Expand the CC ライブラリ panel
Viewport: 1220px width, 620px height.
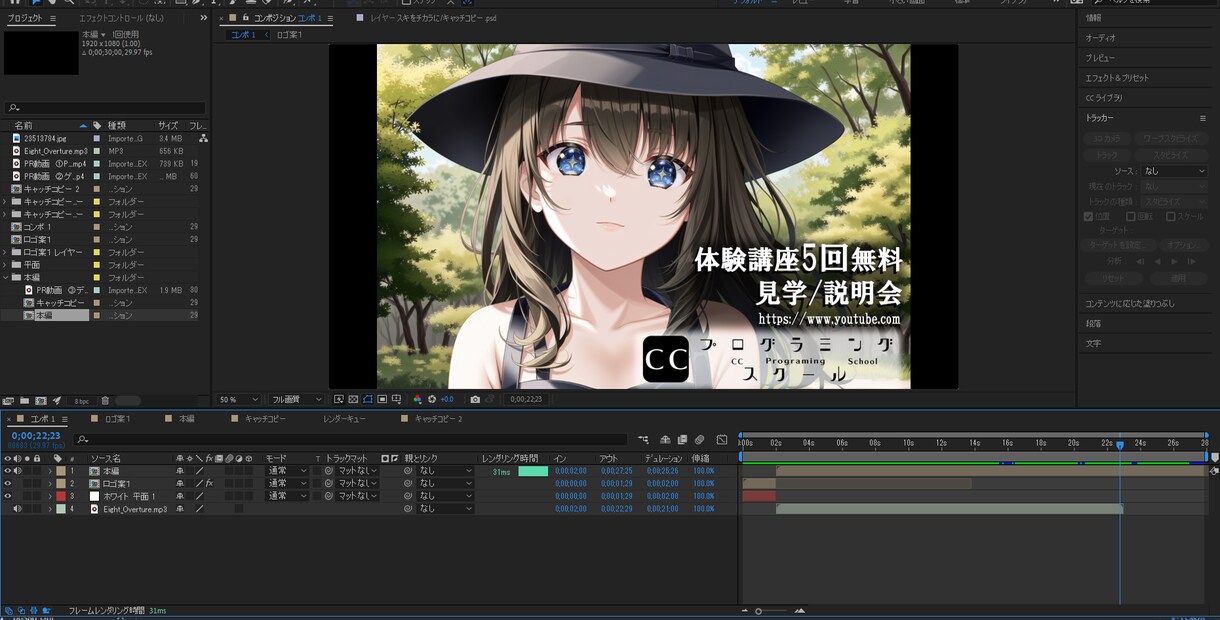coord(1104,98)
